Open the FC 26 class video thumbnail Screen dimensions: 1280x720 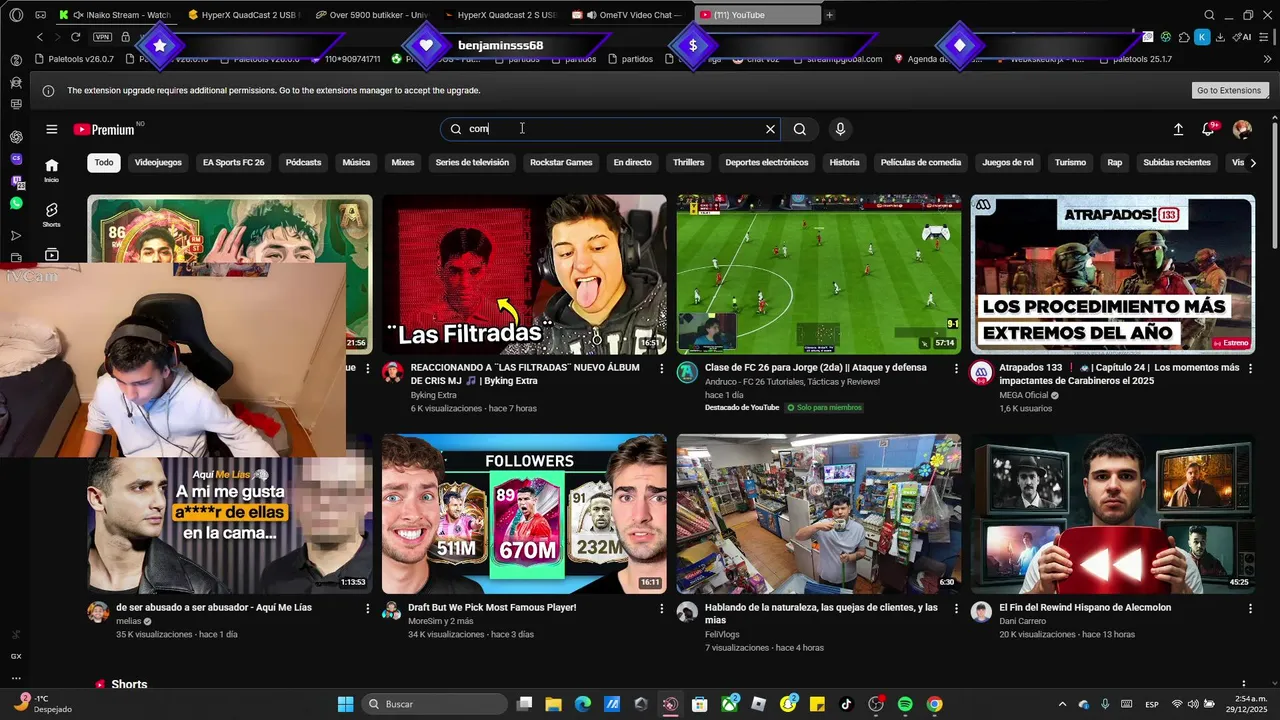(x=819, y=274)
